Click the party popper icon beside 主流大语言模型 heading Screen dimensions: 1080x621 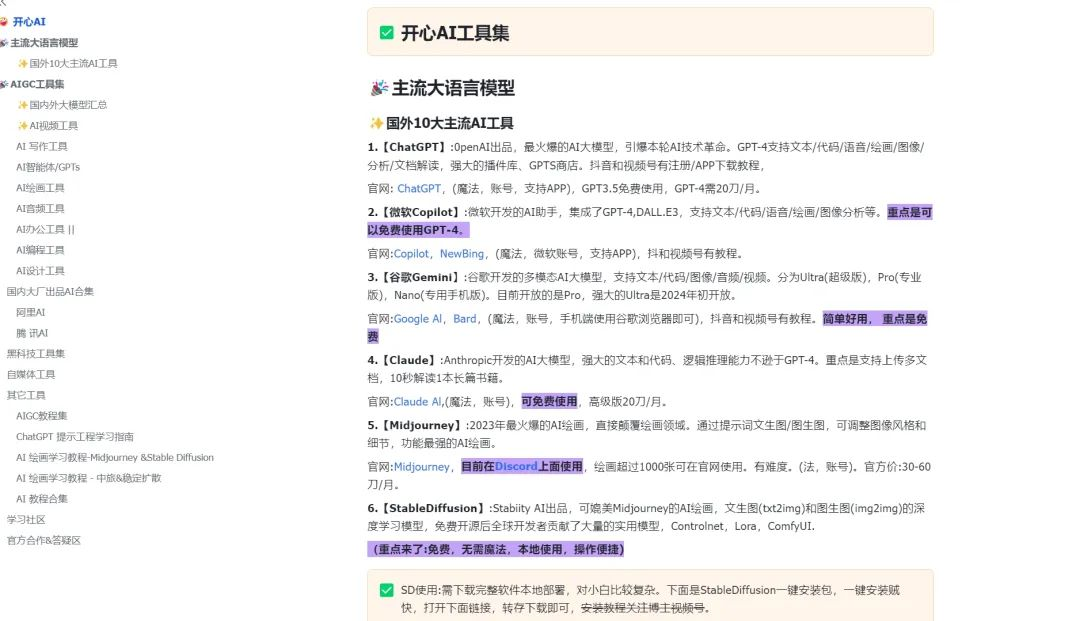(379, 88)
